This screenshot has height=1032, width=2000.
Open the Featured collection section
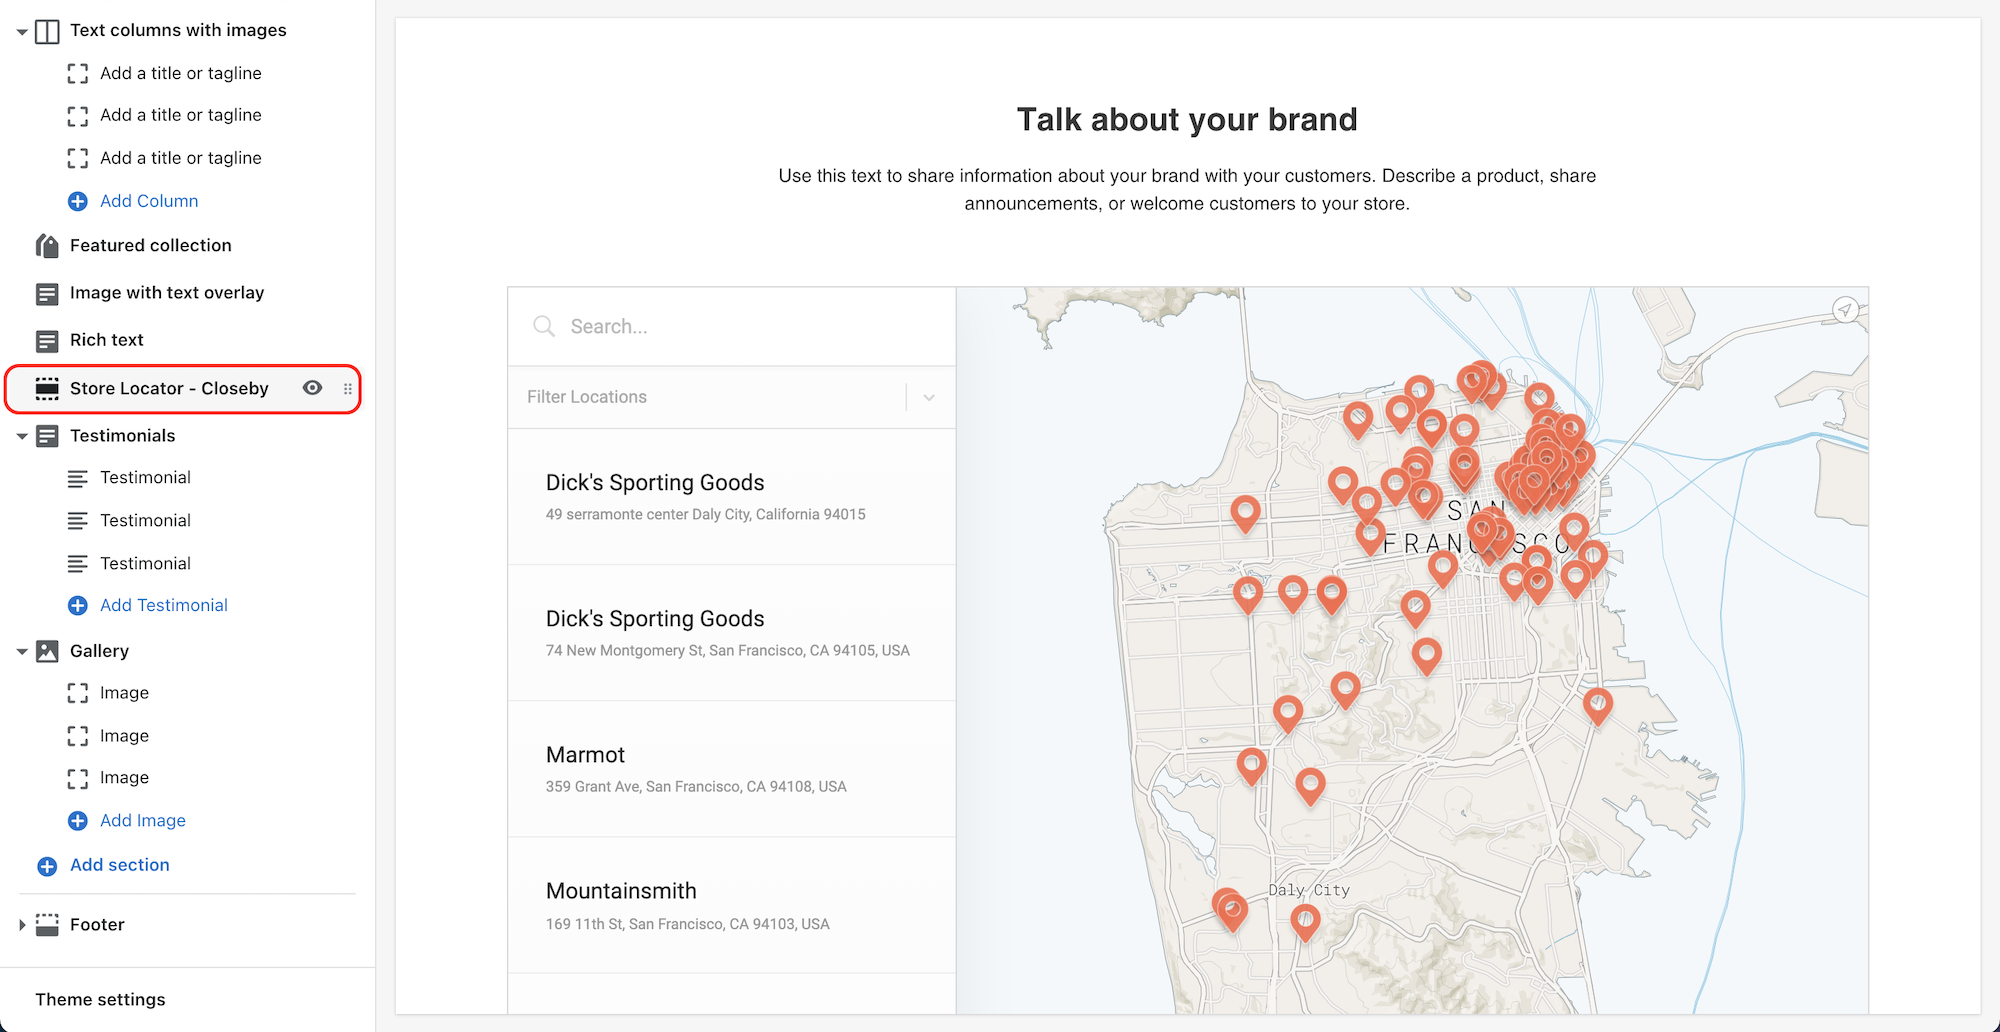(151, 245)
